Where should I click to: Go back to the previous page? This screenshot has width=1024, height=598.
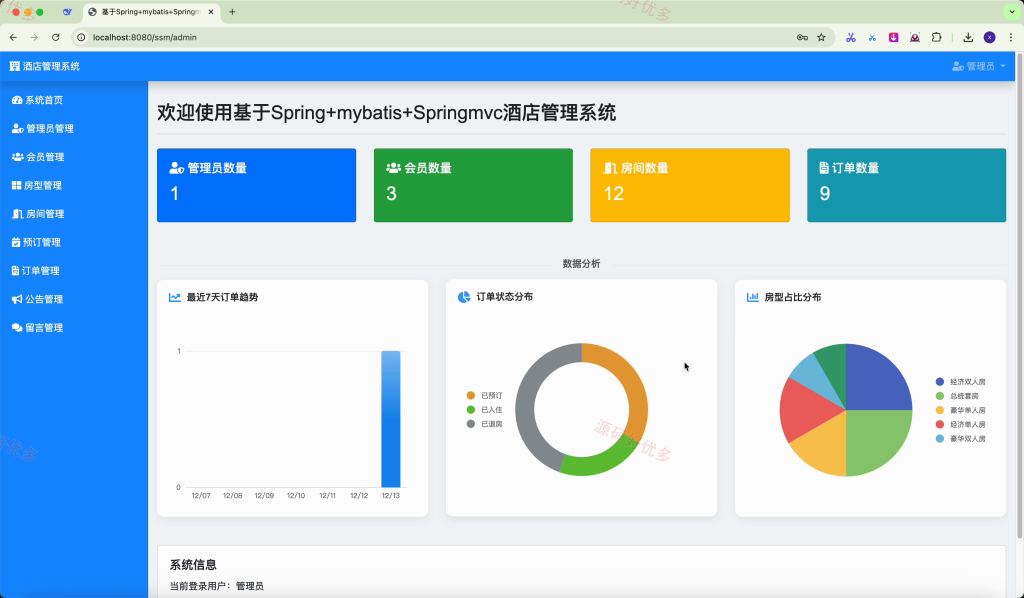tap(13, 37)
